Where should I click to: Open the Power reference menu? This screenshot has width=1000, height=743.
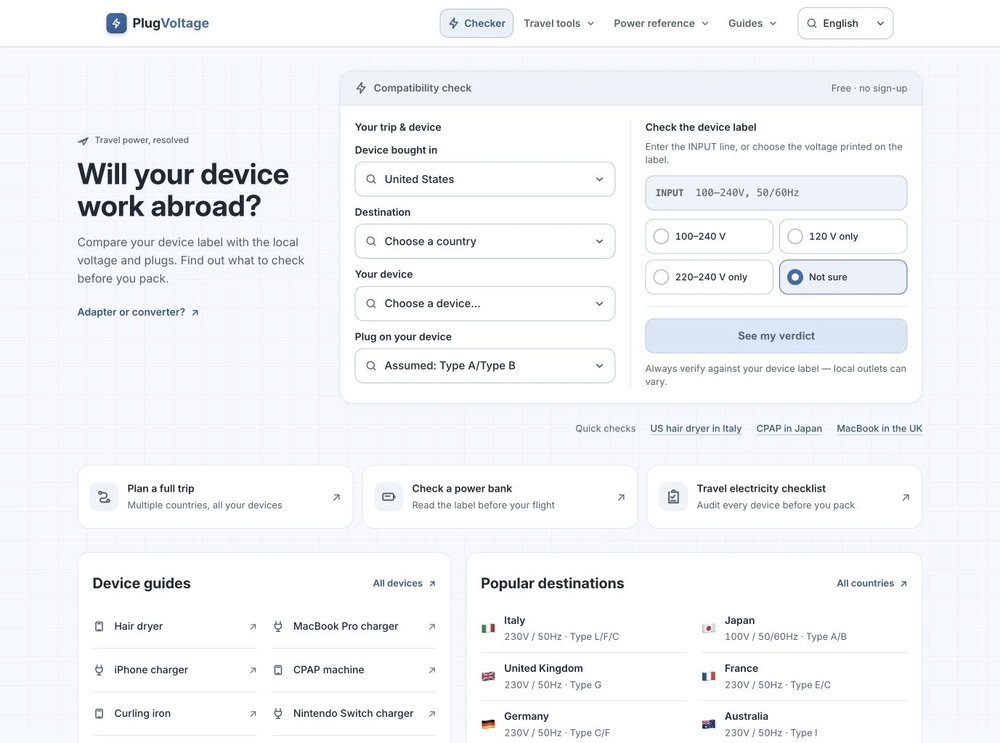pyautogui.click(x=661, y=24)
